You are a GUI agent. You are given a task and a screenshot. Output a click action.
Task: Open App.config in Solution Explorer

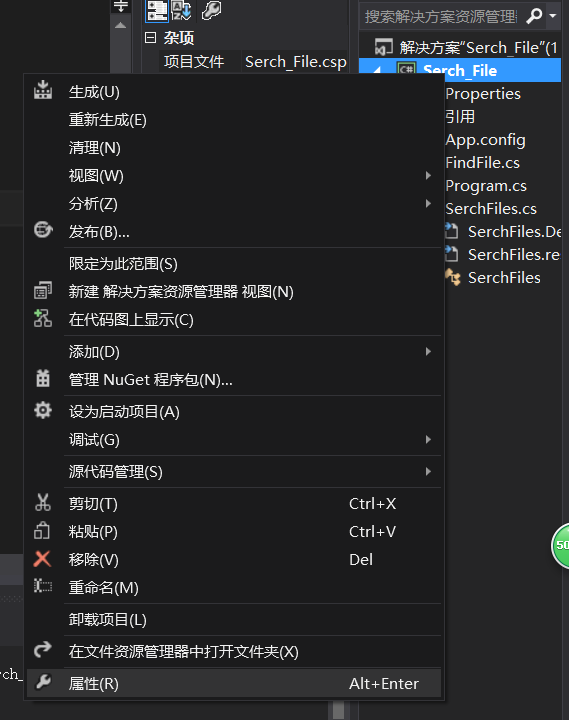485,140
